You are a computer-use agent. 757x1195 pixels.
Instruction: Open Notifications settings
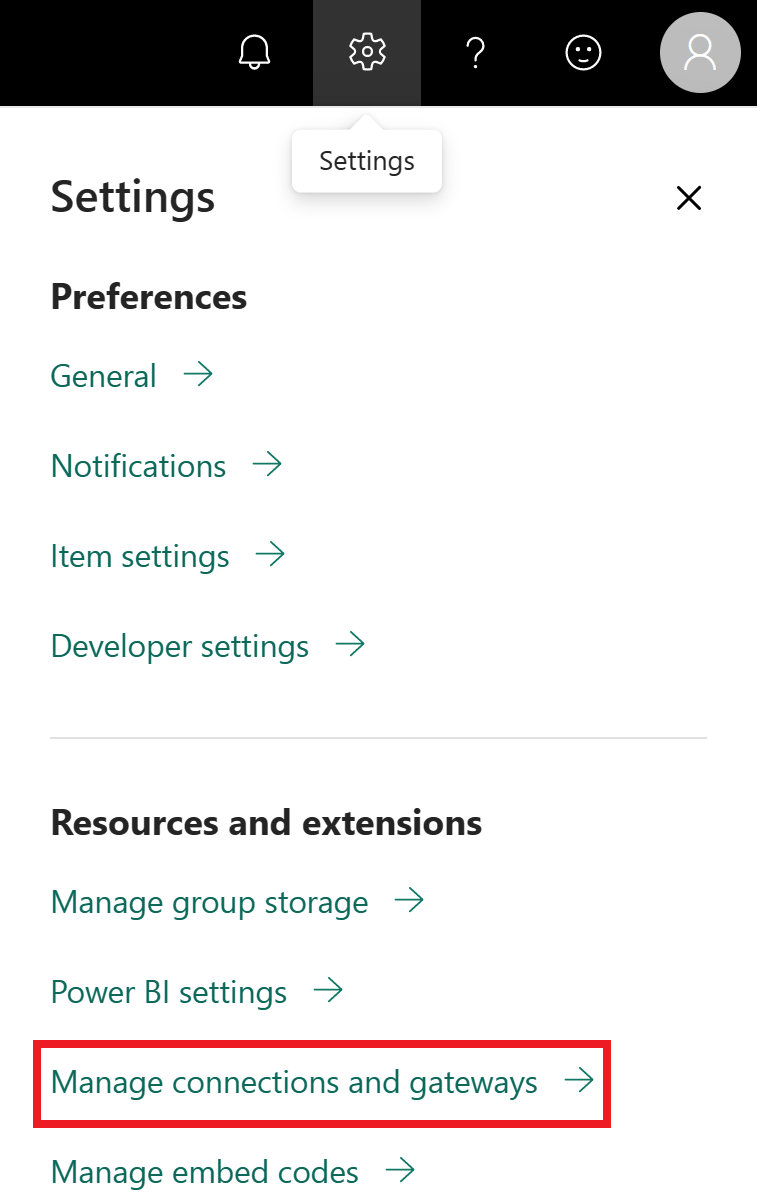pos(138,466)
